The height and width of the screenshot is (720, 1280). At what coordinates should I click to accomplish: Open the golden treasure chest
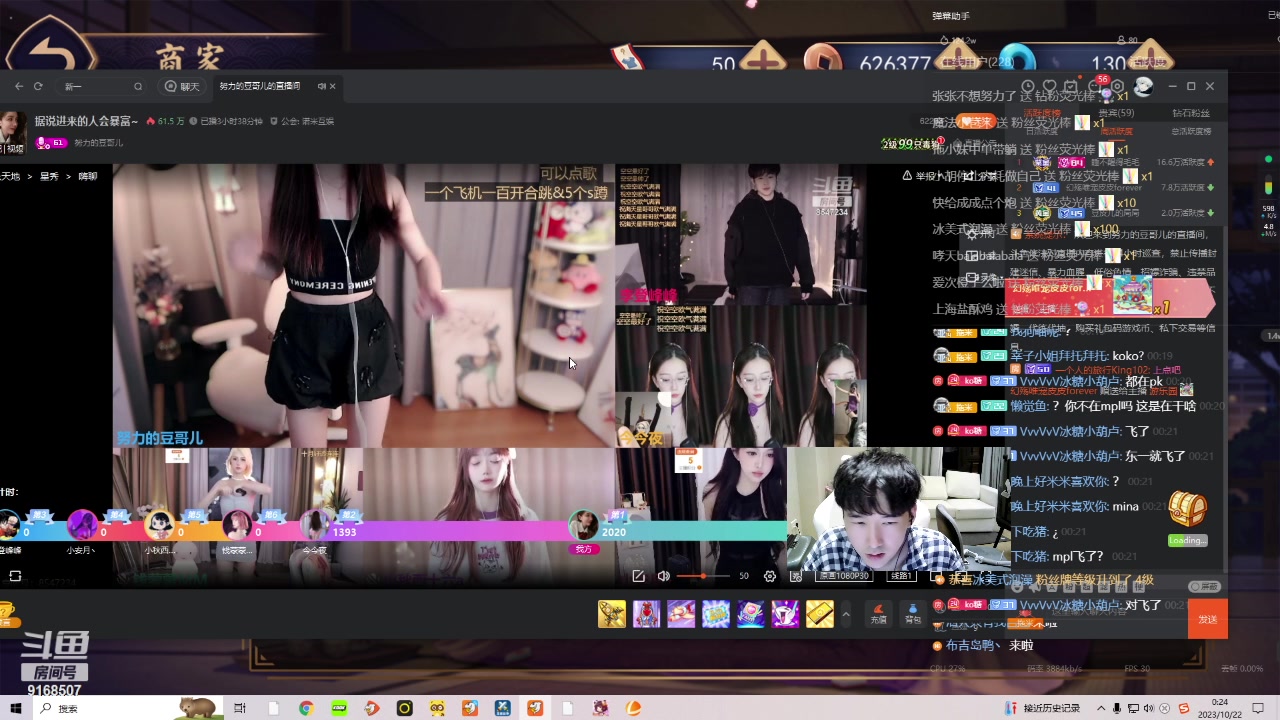click(x=1187, y=509)
